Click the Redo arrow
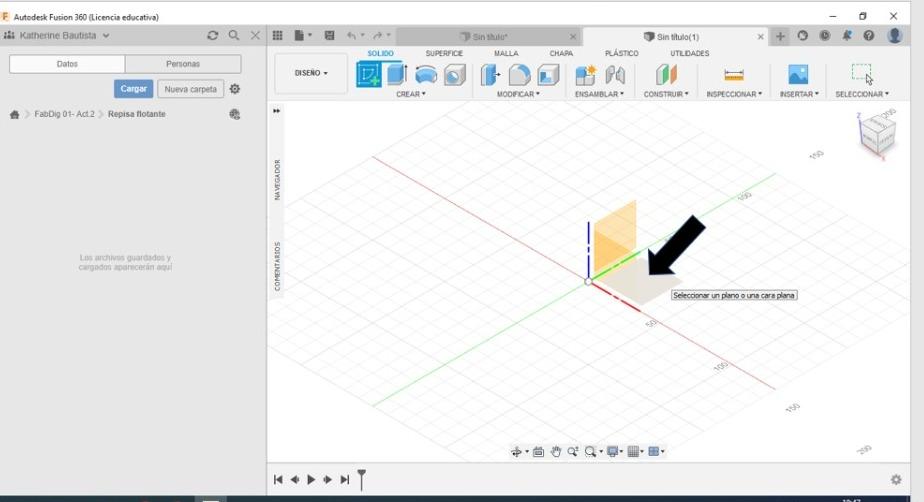 point(378,36)
